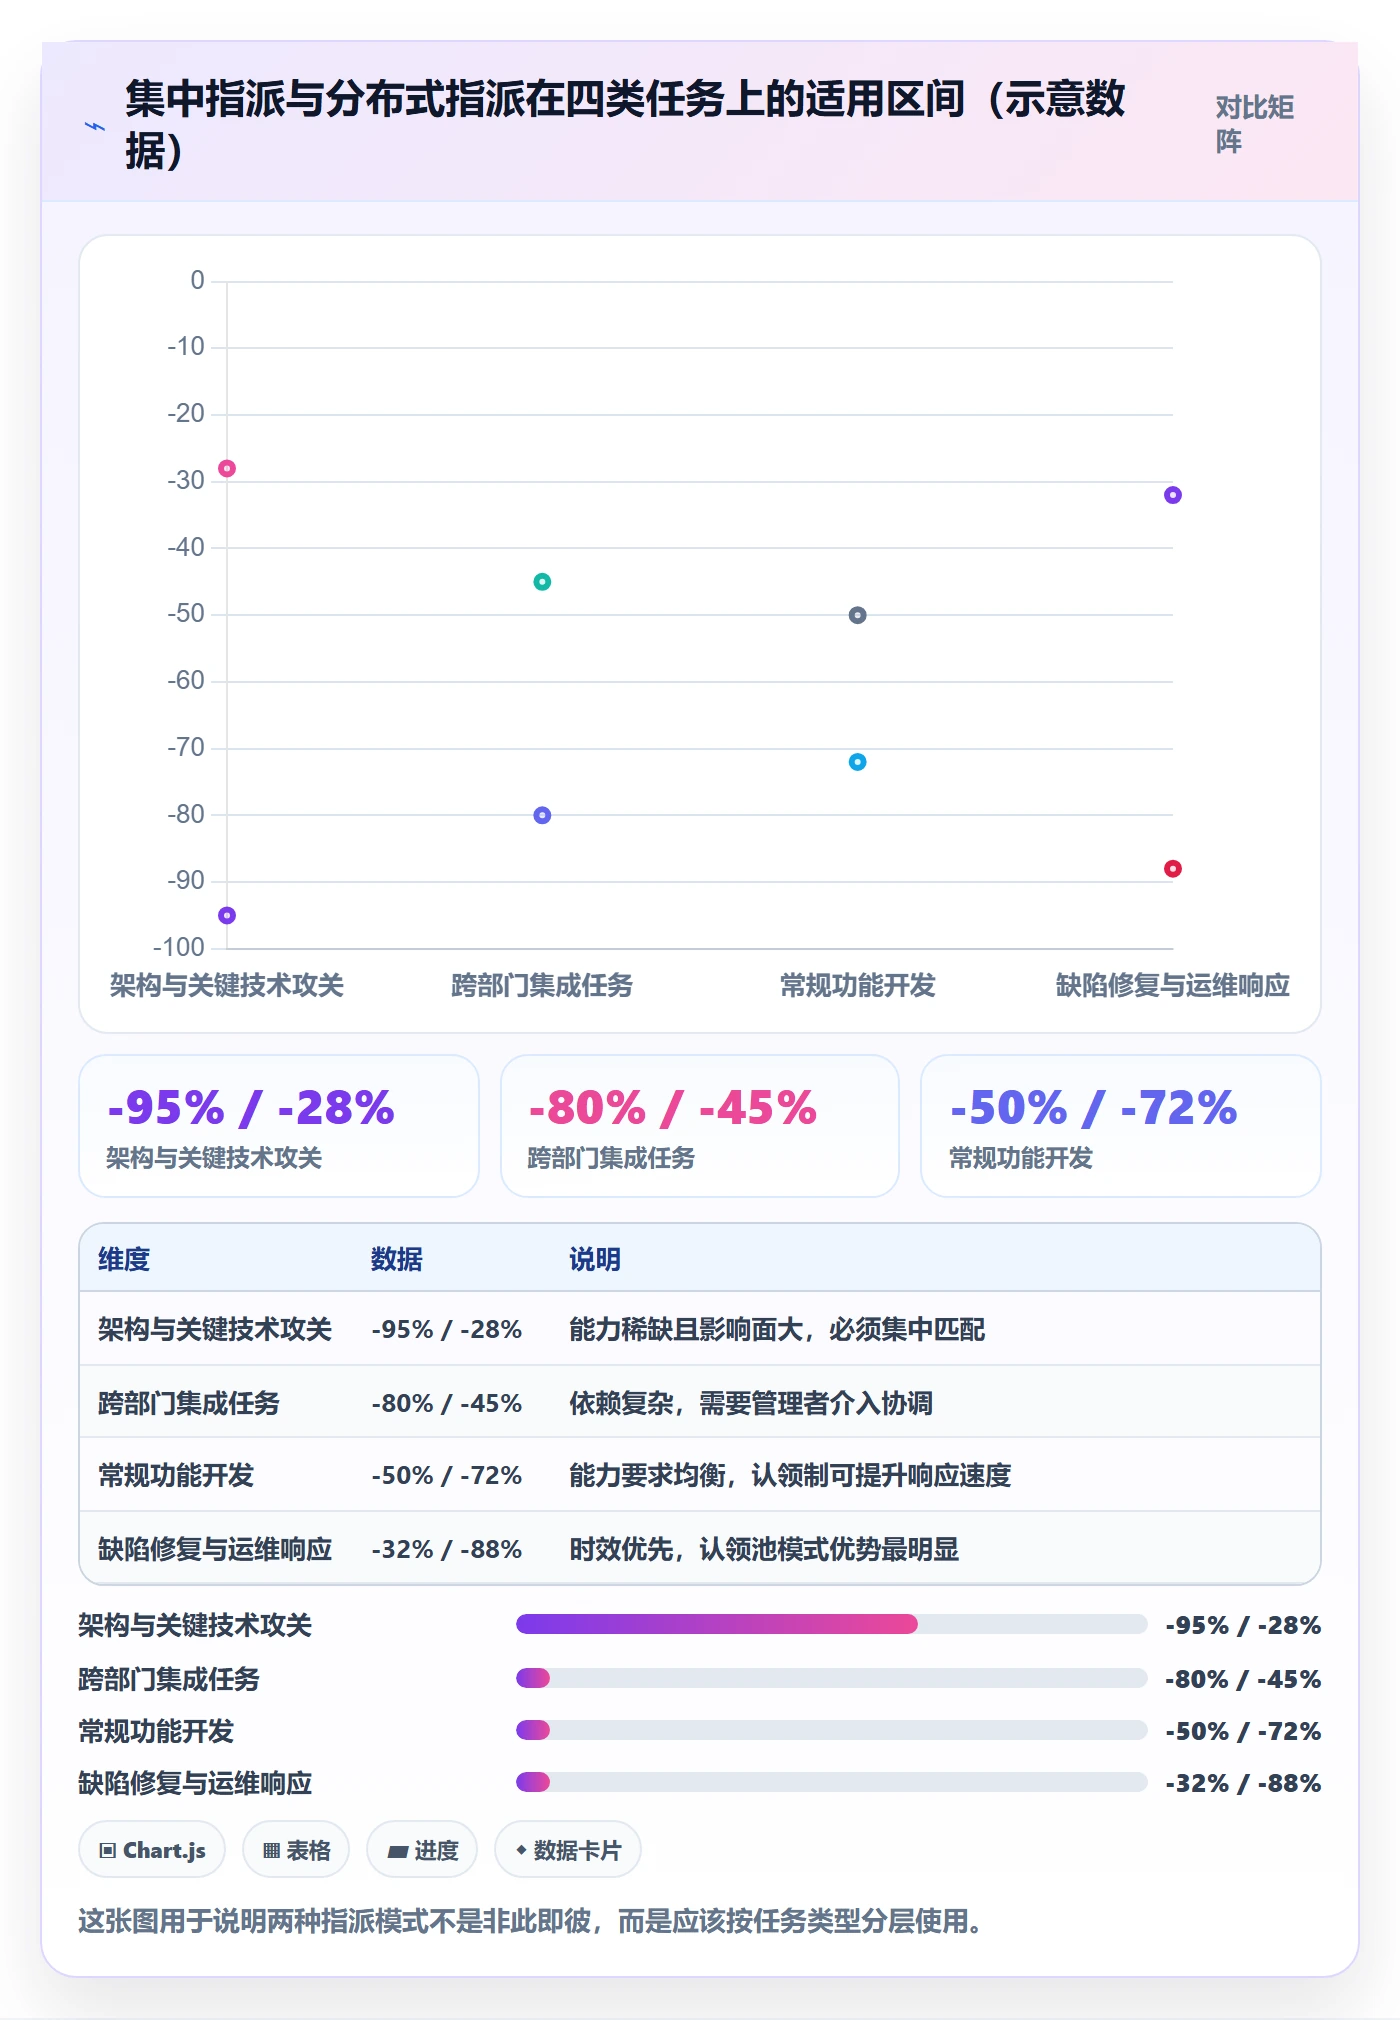This screenshot has width=1400, height=2020.
Task: Click the main title 集中指派与分布式指派
Action: (626, 125)
